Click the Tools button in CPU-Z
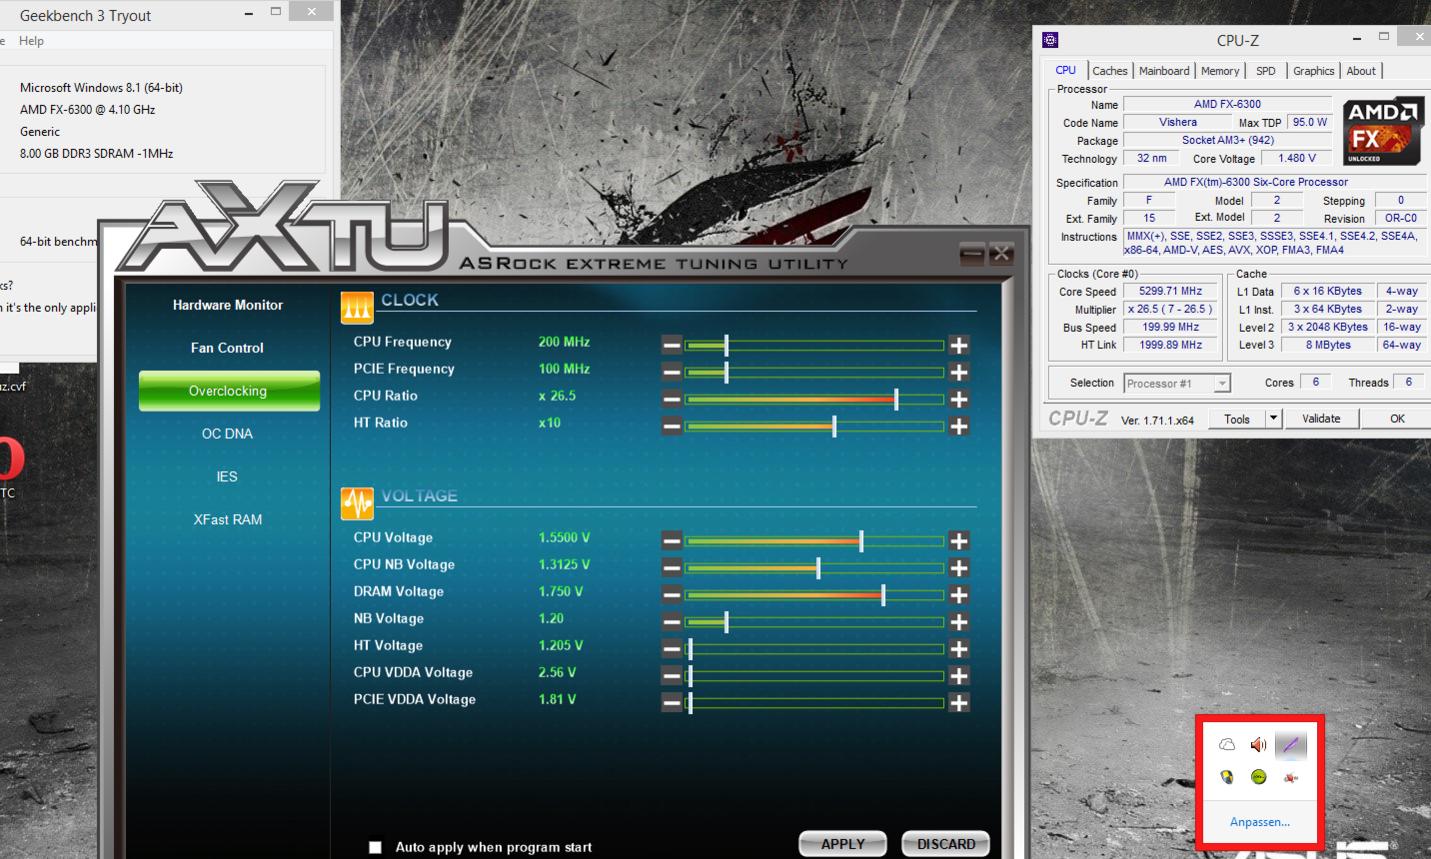The image size is (1431, 859). coord(1237,419)
